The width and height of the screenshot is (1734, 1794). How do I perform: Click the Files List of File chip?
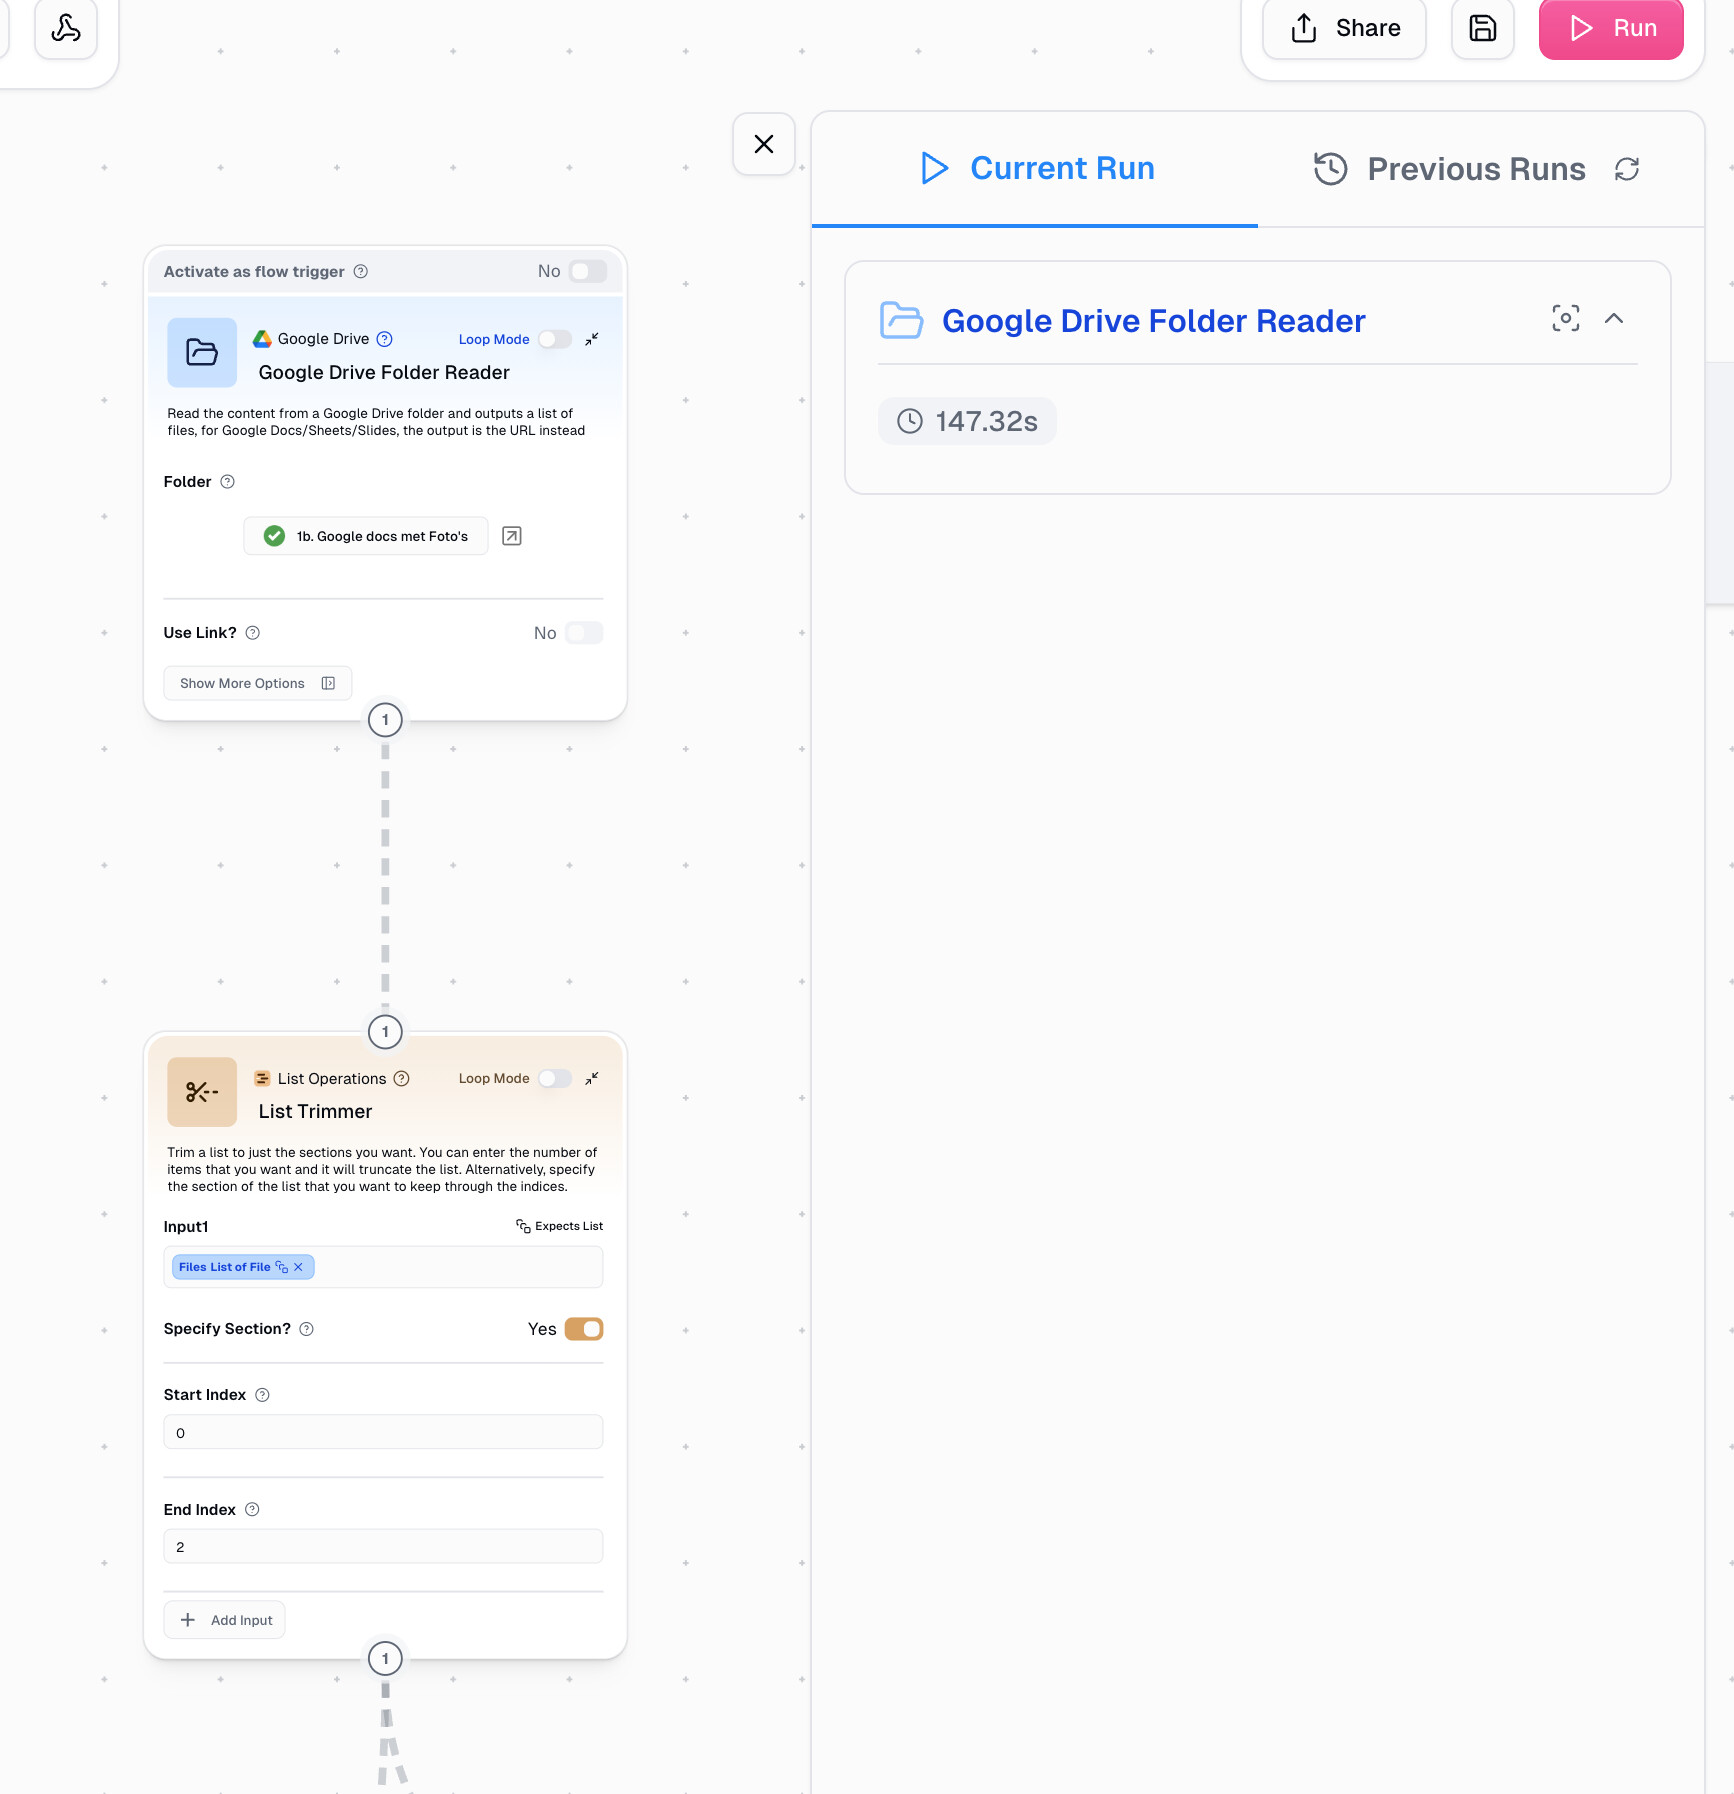pos(243,1267)
